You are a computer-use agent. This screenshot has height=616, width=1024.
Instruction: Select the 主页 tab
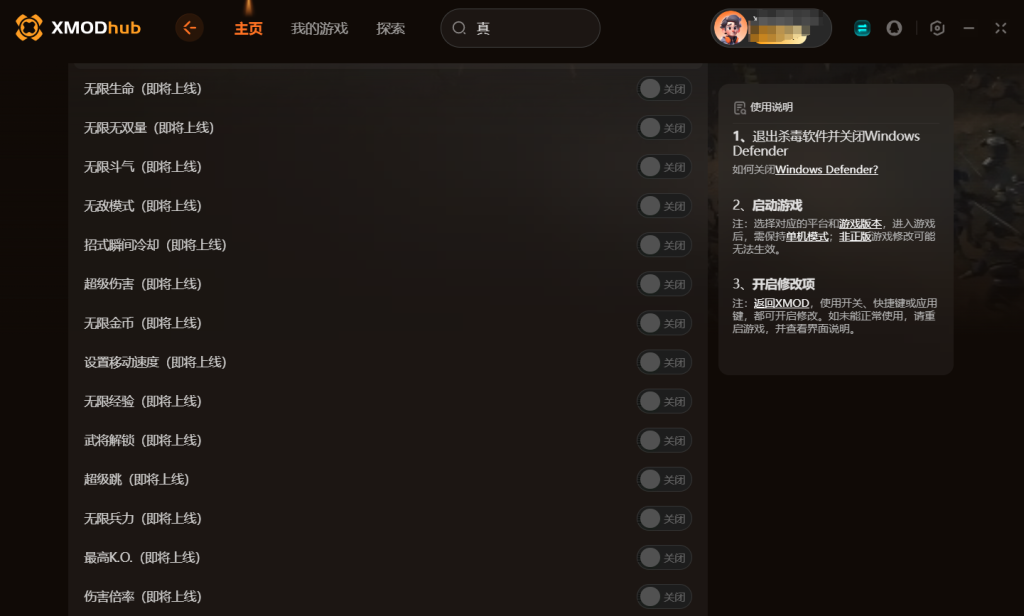[248, 28]
